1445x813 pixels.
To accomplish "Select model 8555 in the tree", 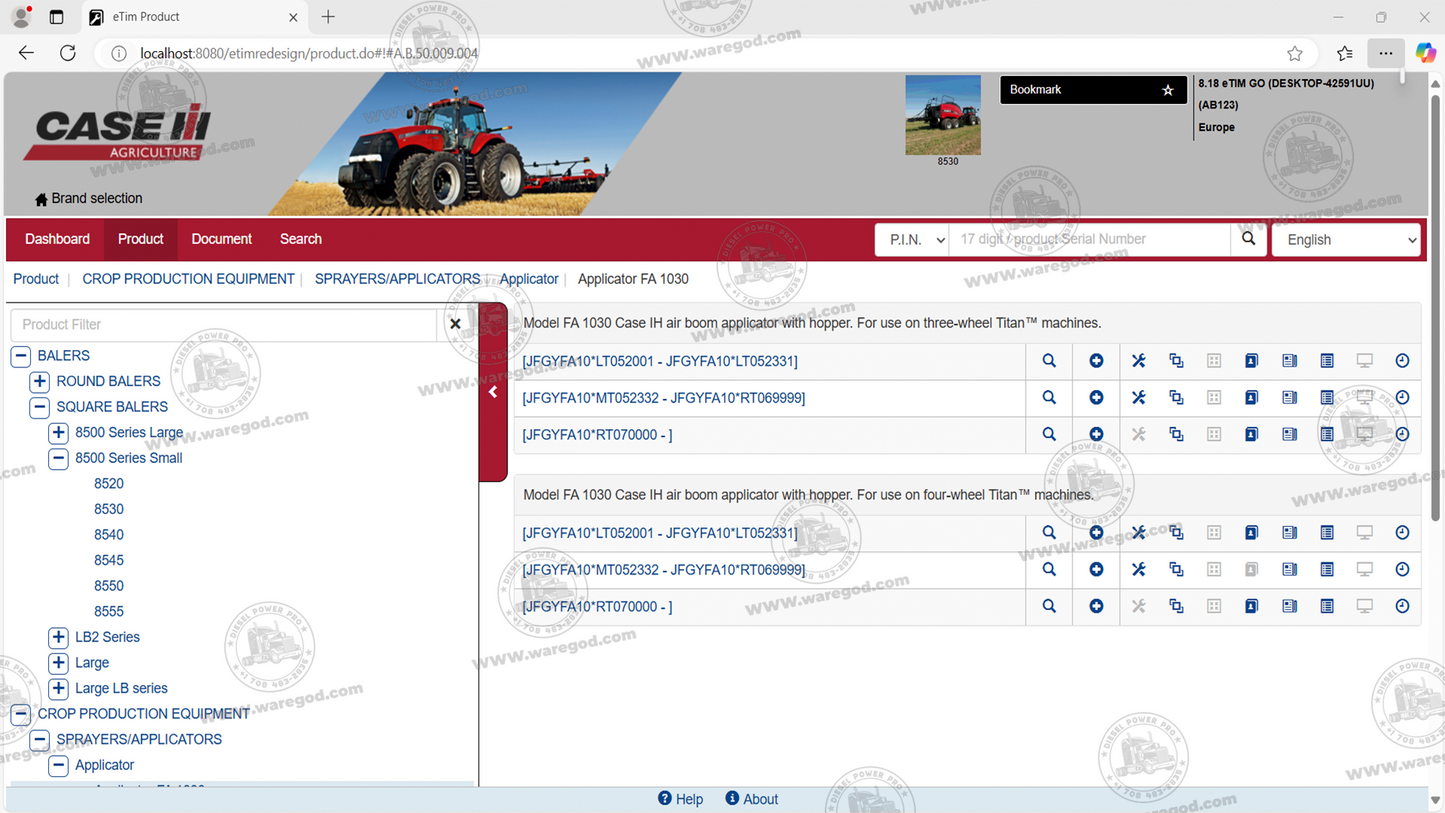I will click(109, 611).
